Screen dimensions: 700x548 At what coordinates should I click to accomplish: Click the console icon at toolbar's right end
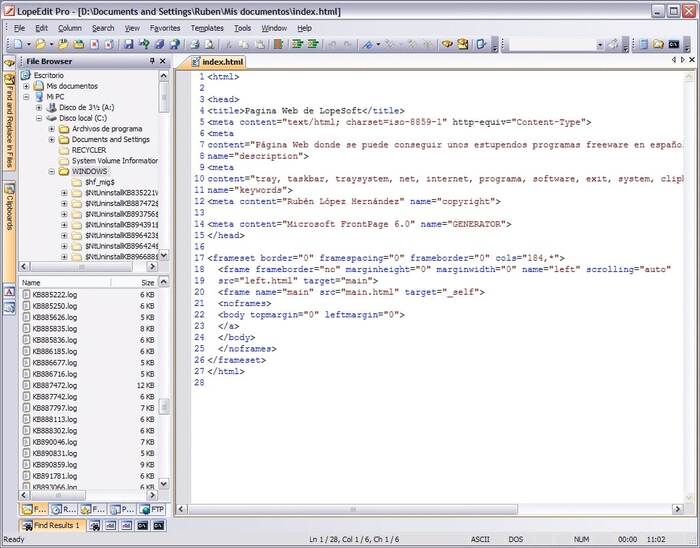[x=674, y=45]
